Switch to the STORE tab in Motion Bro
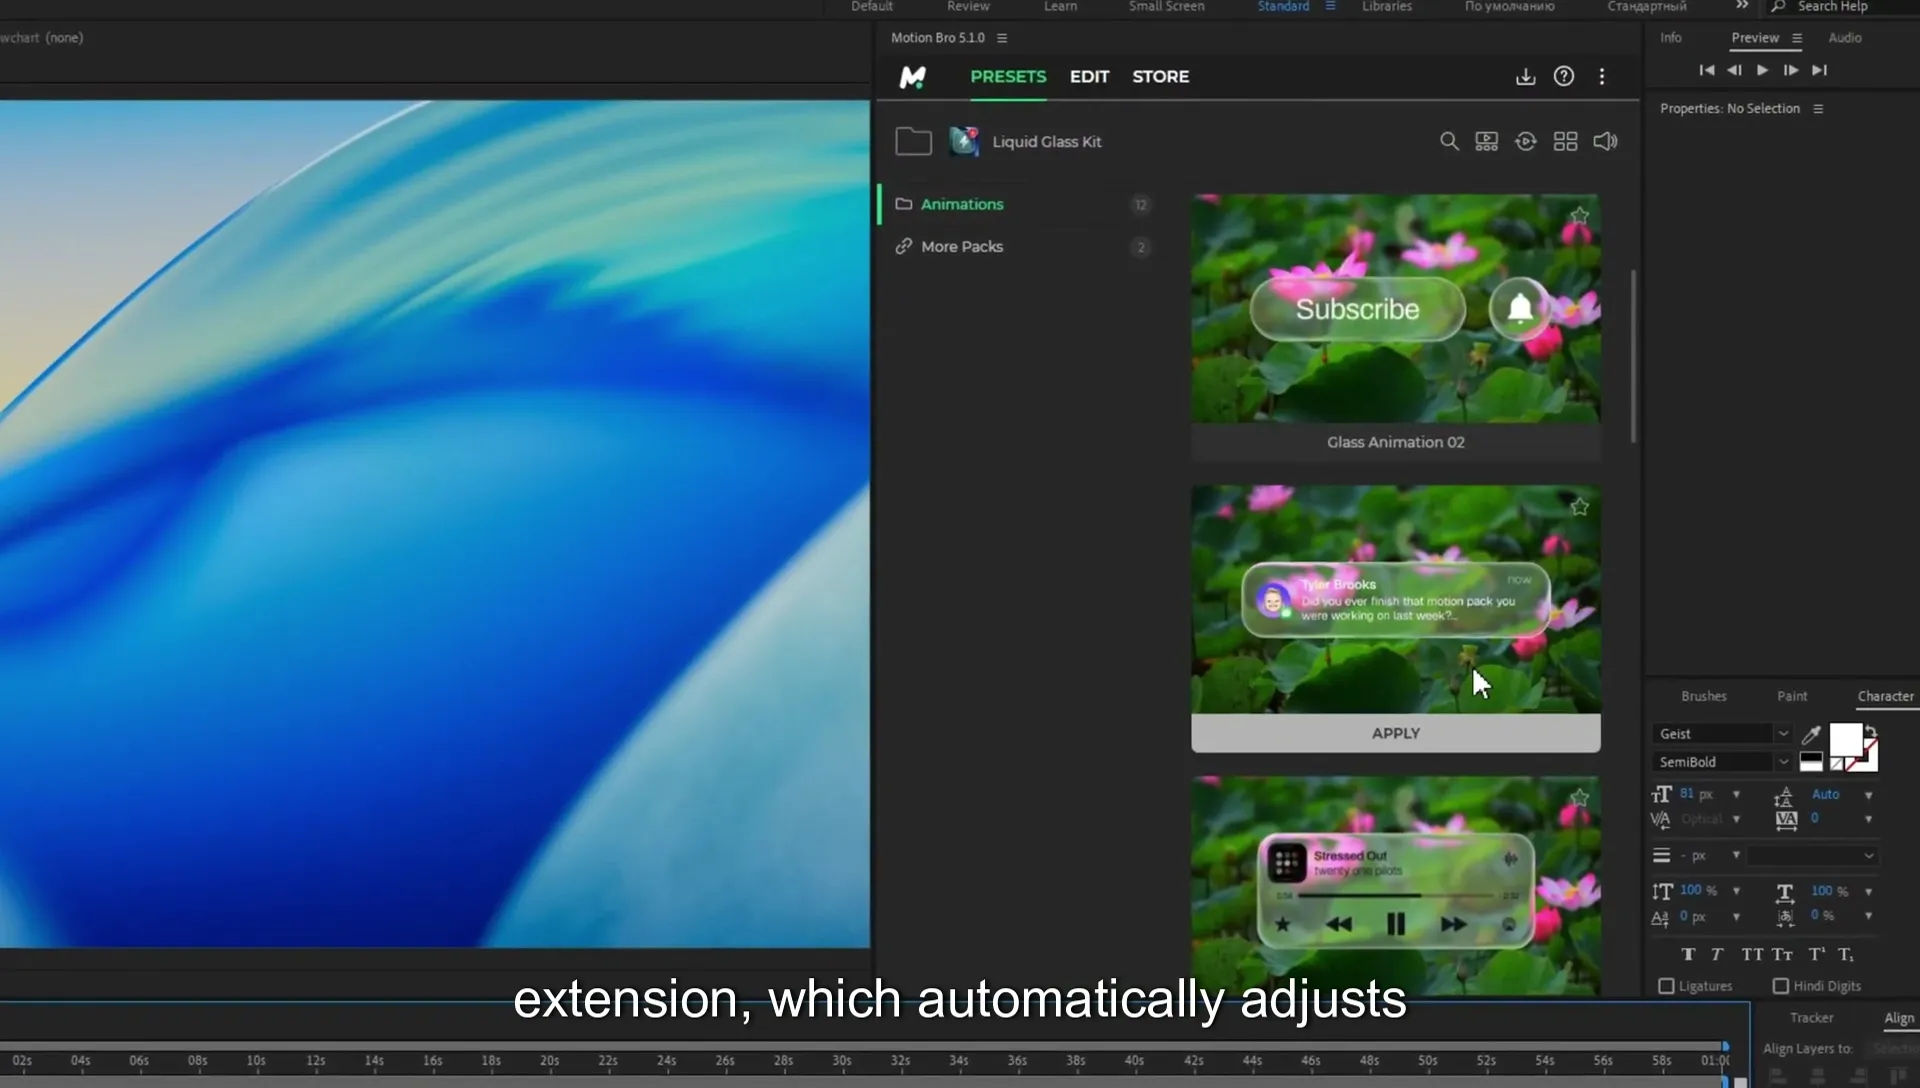Screen dimensions: 1920x1088 [1160, 77]
